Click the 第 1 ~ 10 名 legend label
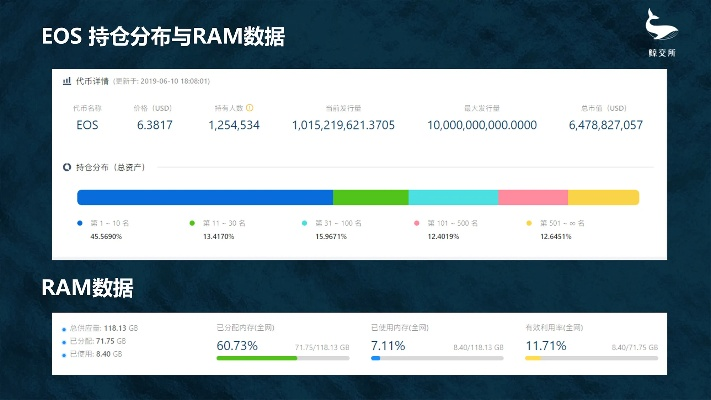This screenshot has height=400, width=711. [110, 223]
